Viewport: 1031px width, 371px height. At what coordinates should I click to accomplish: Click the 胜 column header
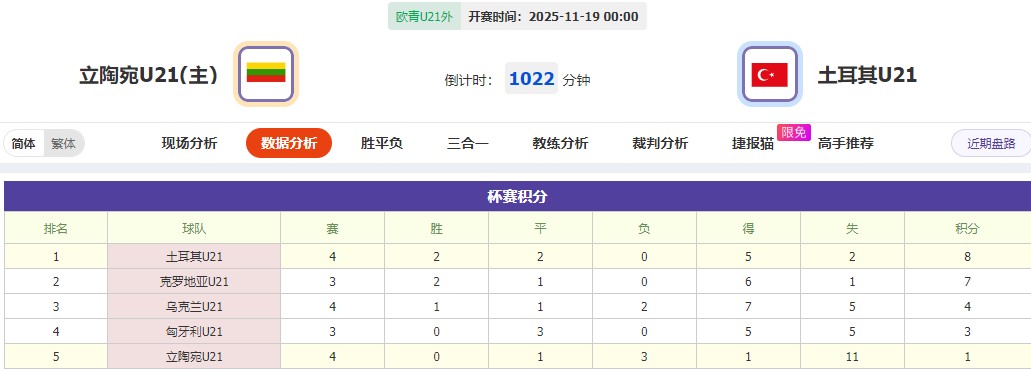(437, 228)
